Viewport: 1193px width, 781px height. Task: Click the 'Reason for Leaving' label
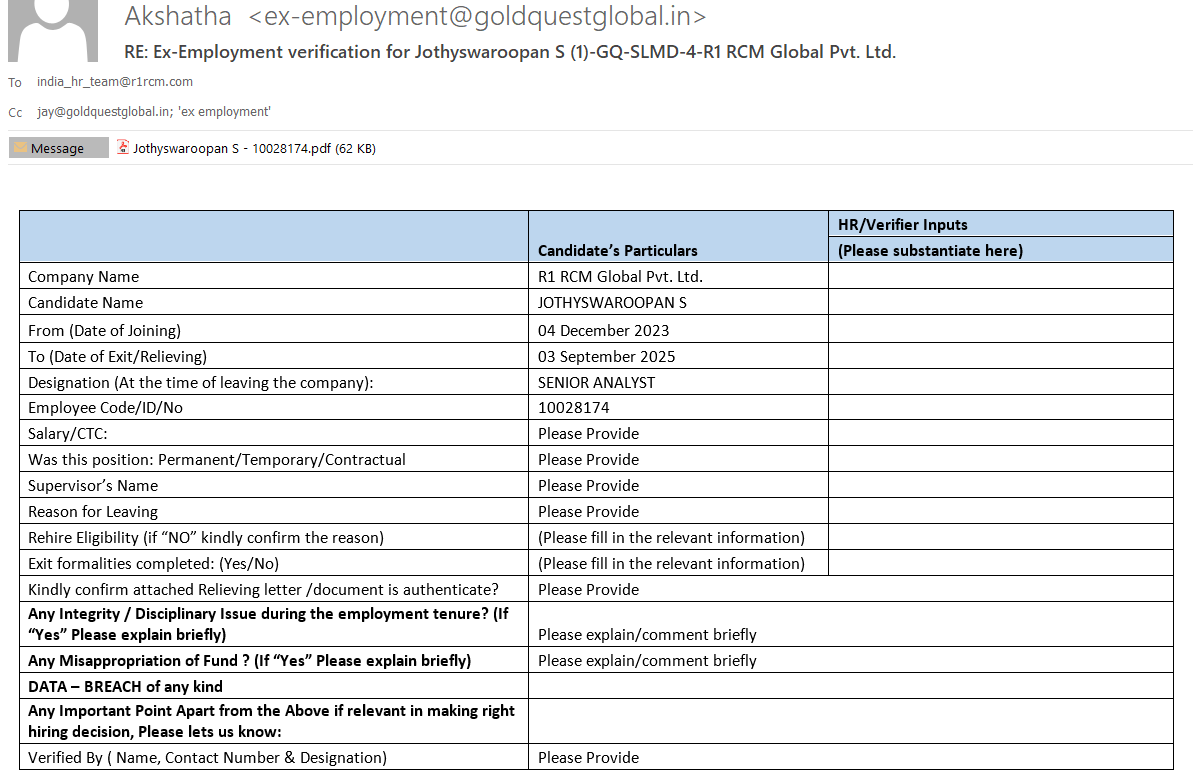click(93, 512)
